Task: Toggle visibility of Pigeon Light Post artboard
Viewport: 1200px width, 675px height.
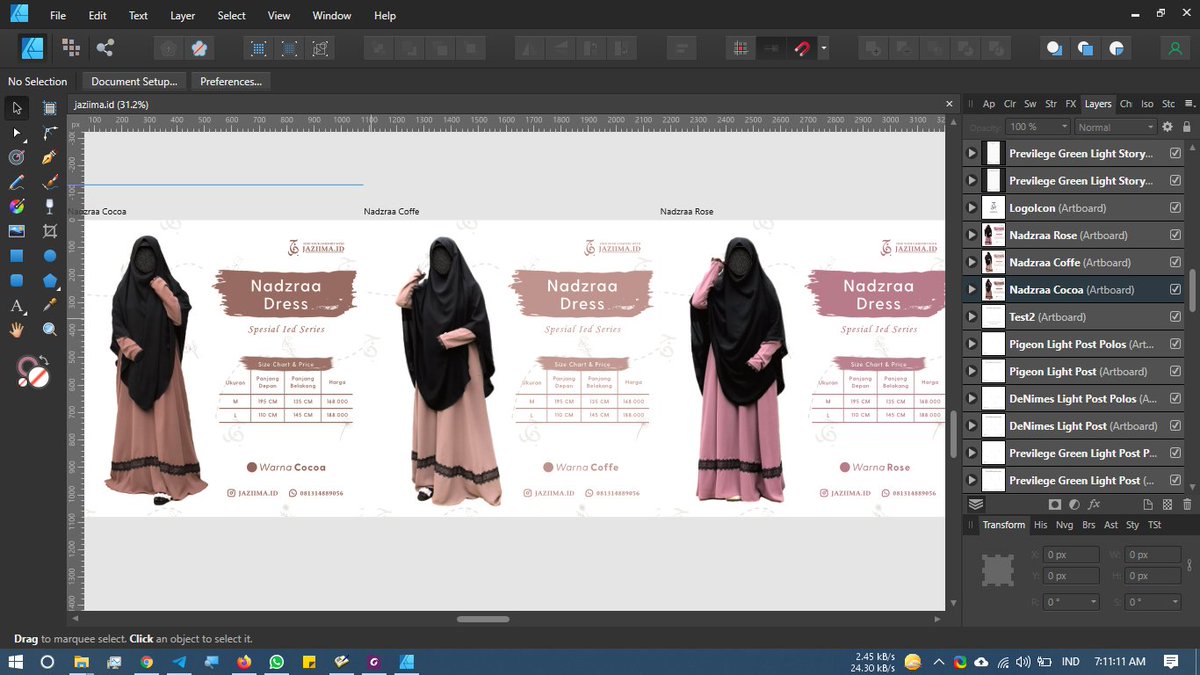Action: [1175, 371]
